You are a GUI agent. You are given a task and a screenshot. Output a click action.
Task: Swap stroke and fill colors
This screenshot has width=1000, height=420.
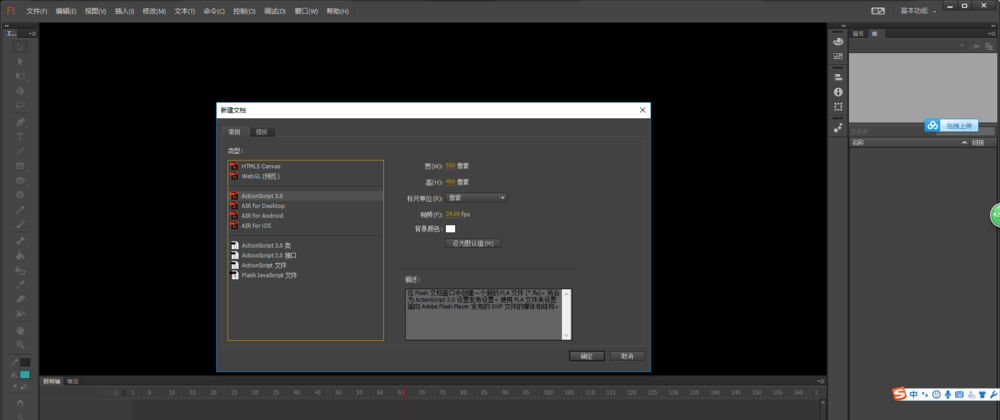(24, 386)
